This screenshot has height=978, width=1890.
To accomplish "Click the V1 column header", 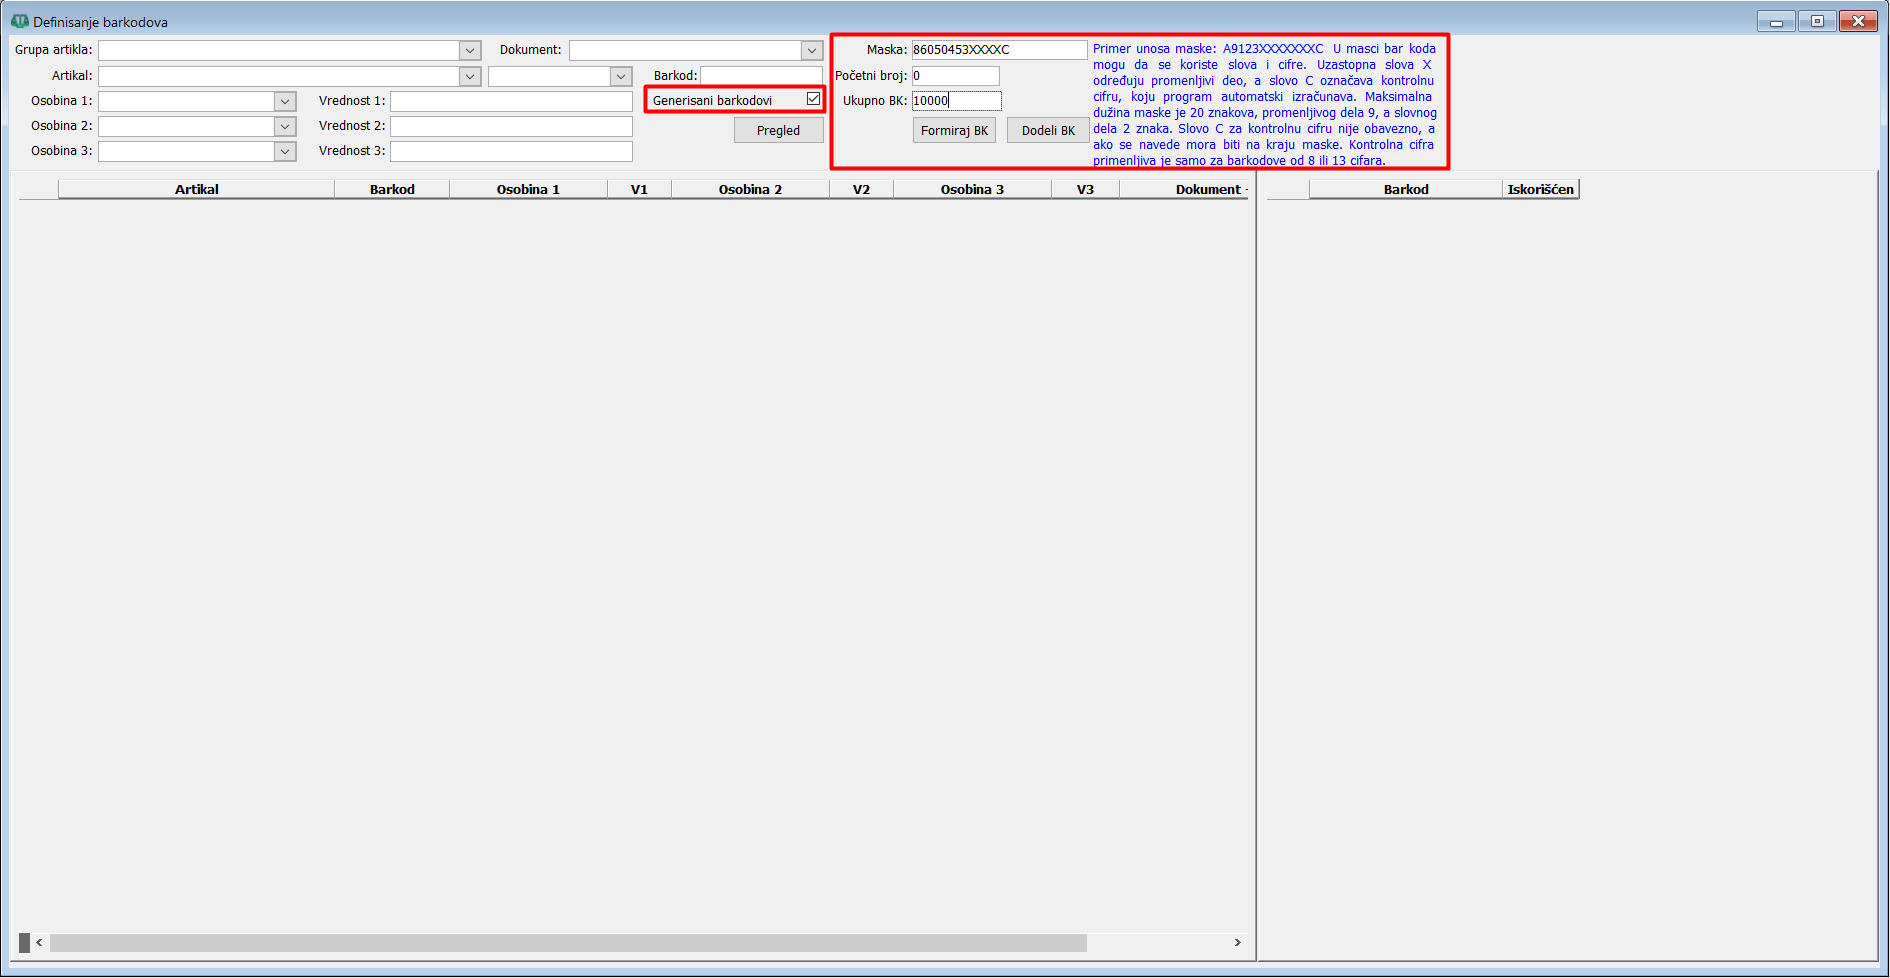I will coord(639,189).
